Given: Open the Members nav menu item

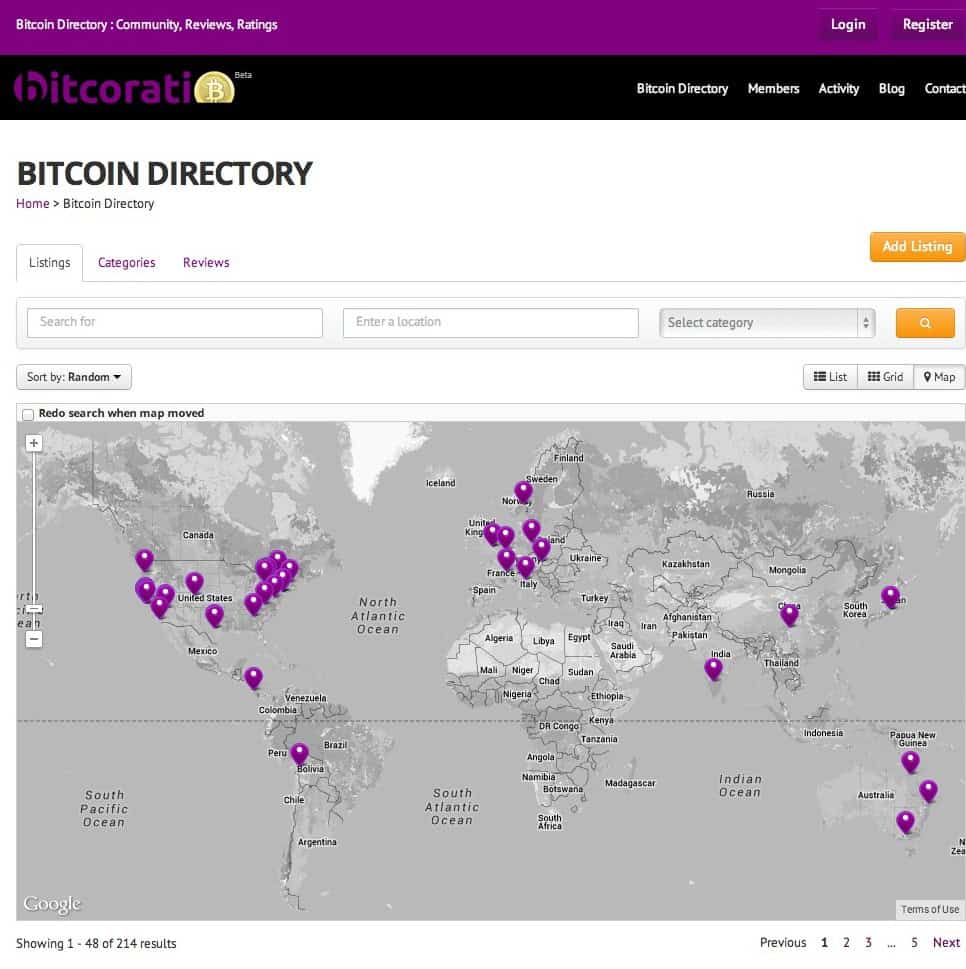Looking at the screenshot, I should click(x=773, y=88).
